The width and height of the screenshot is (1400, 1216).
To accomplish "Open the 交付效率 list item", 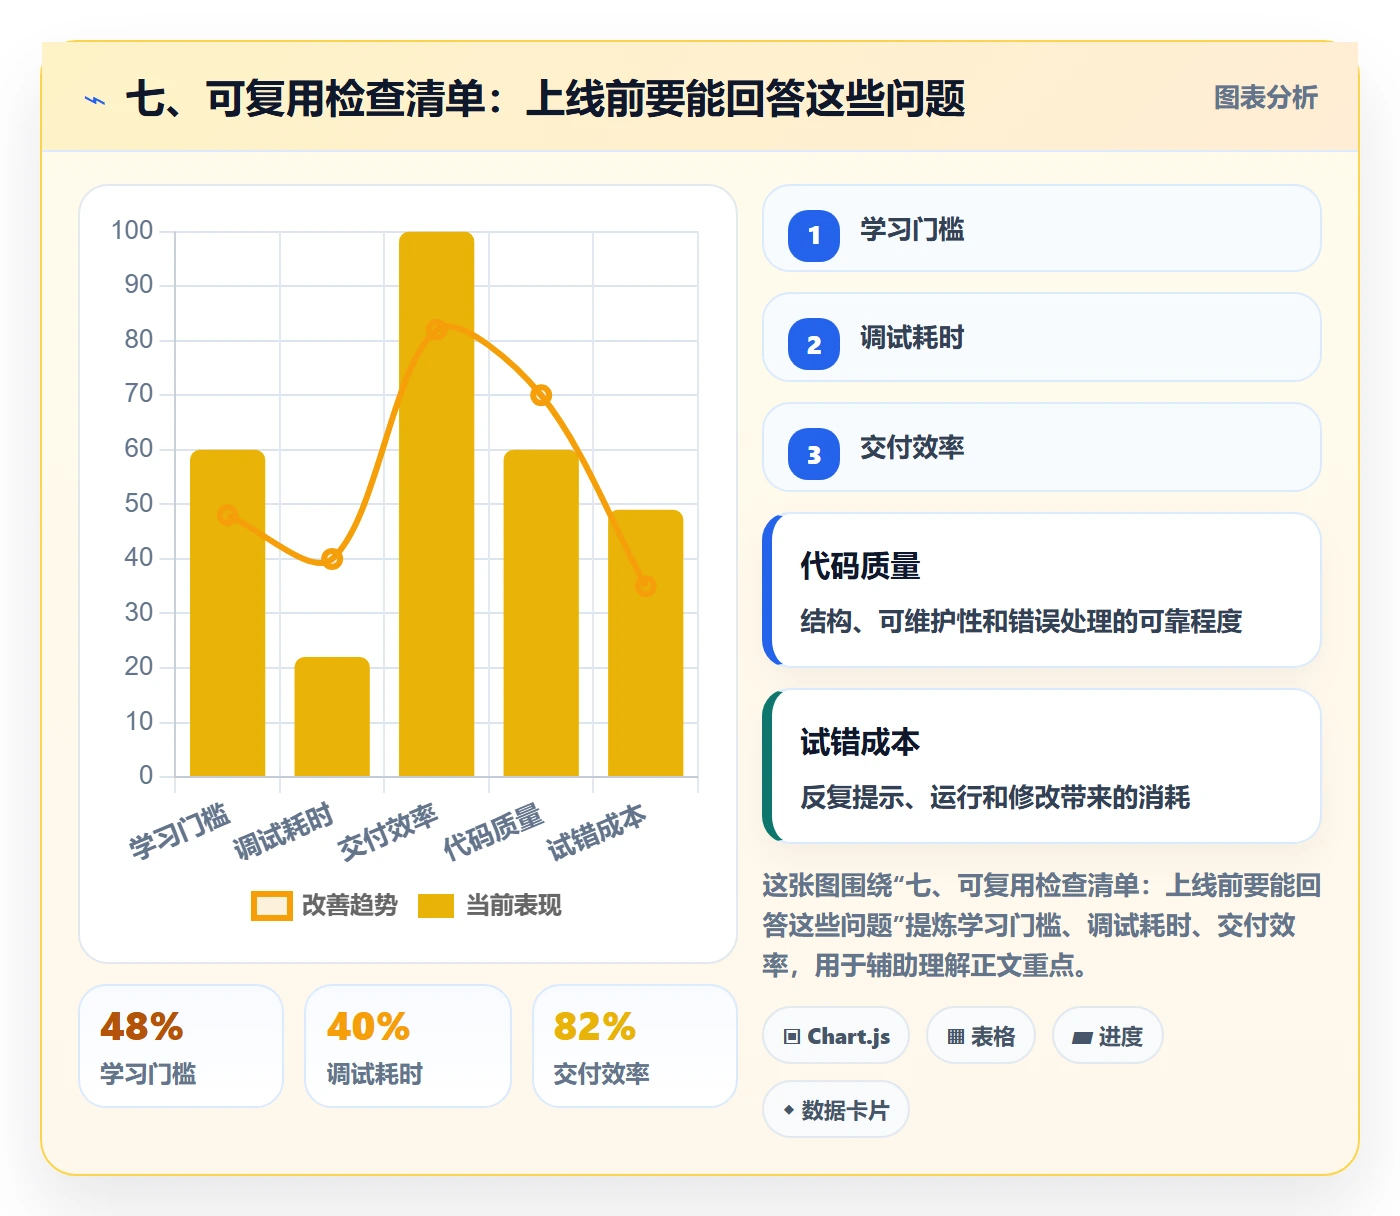I will coord(1042,447).
